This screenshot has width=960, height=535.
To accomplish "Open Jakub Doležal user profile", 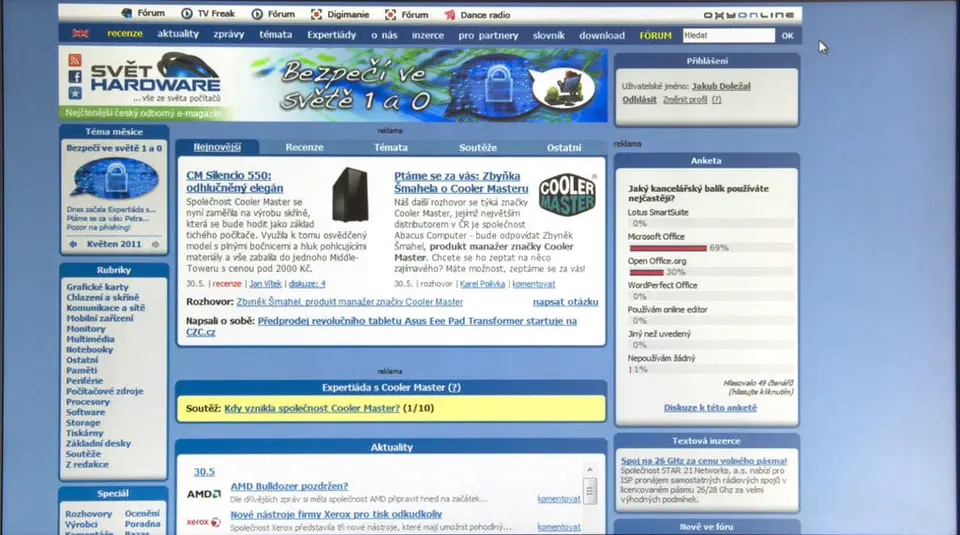I will pyautogui.click(x=721, y=86).
